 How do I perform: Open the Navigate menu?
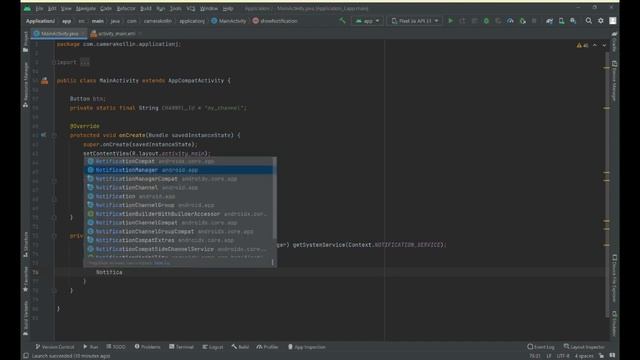86,8
